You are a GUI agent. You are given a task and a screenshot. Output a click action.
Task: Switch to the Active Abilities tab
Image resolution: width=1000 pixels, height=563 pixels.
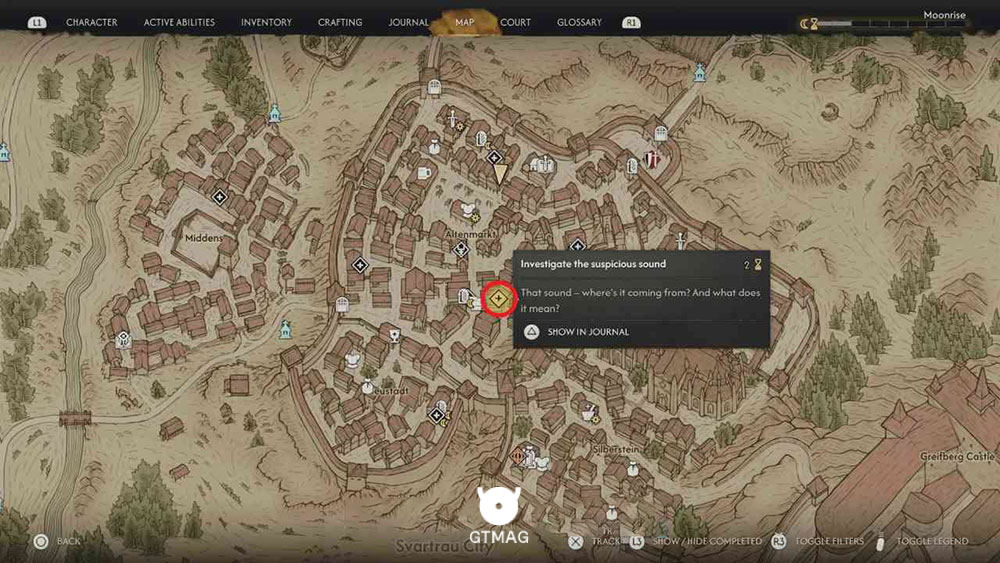179,22
